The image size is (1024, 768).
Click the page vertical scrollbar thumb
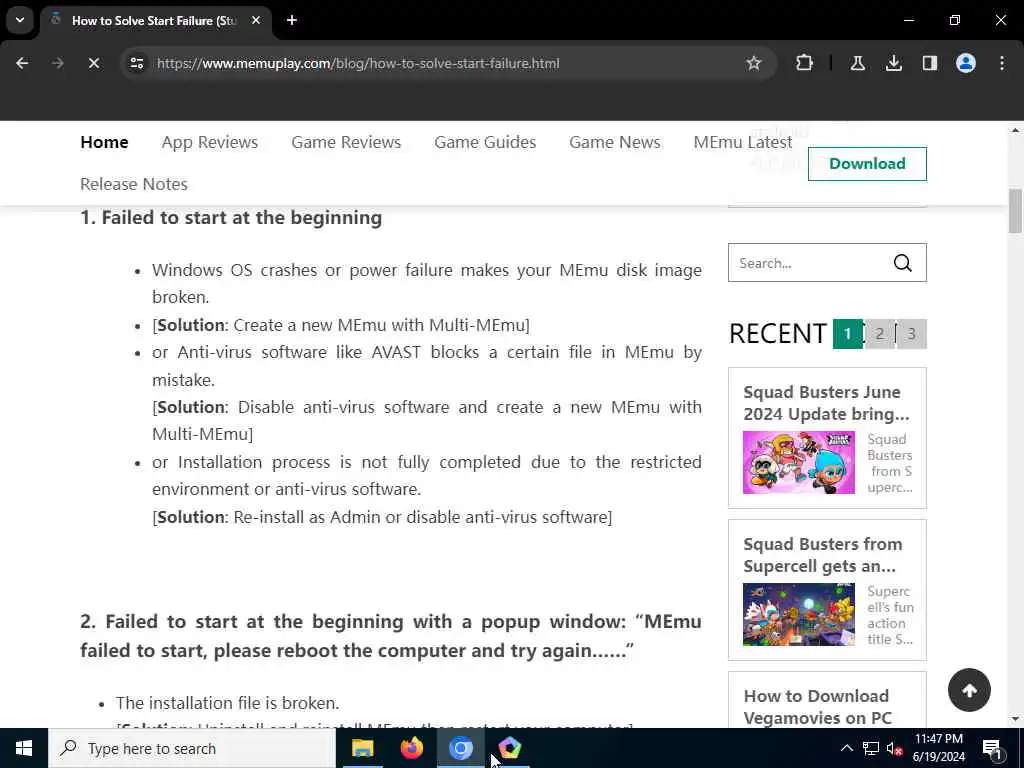point(1015,211)
